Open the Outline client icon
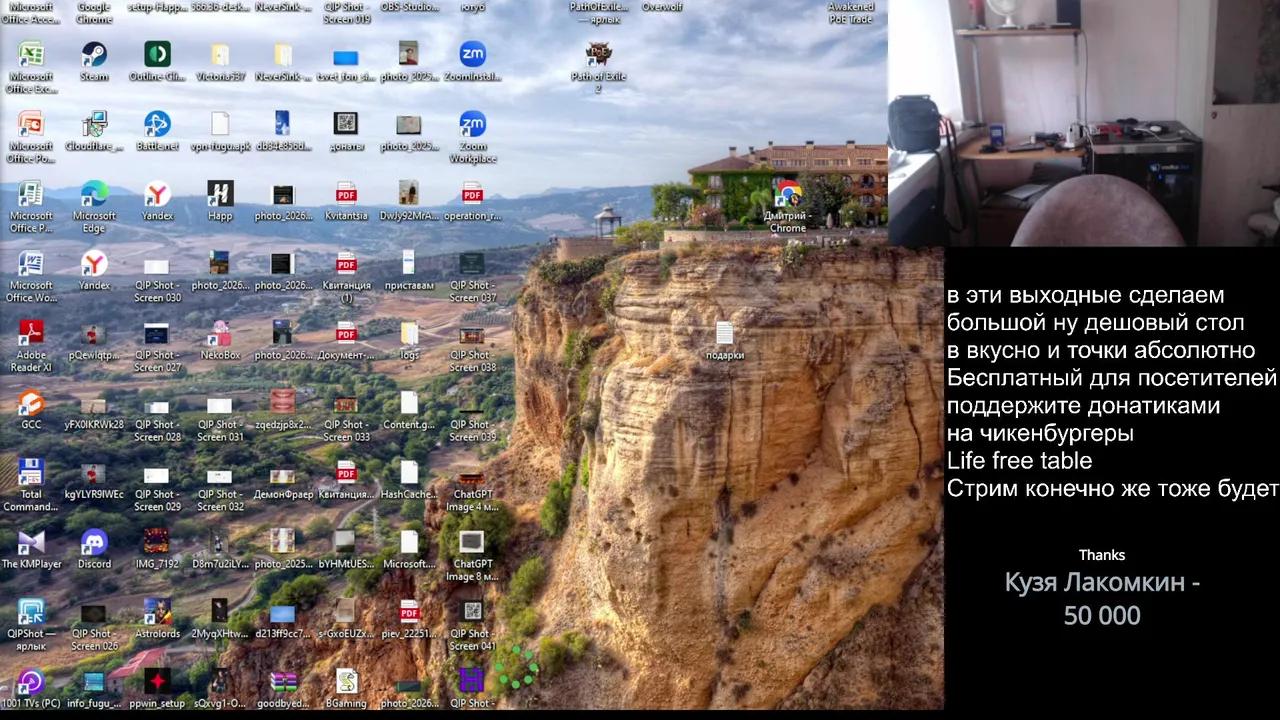Image resolution: width=1280 pixels, height=720 pixels. [157, 61]
